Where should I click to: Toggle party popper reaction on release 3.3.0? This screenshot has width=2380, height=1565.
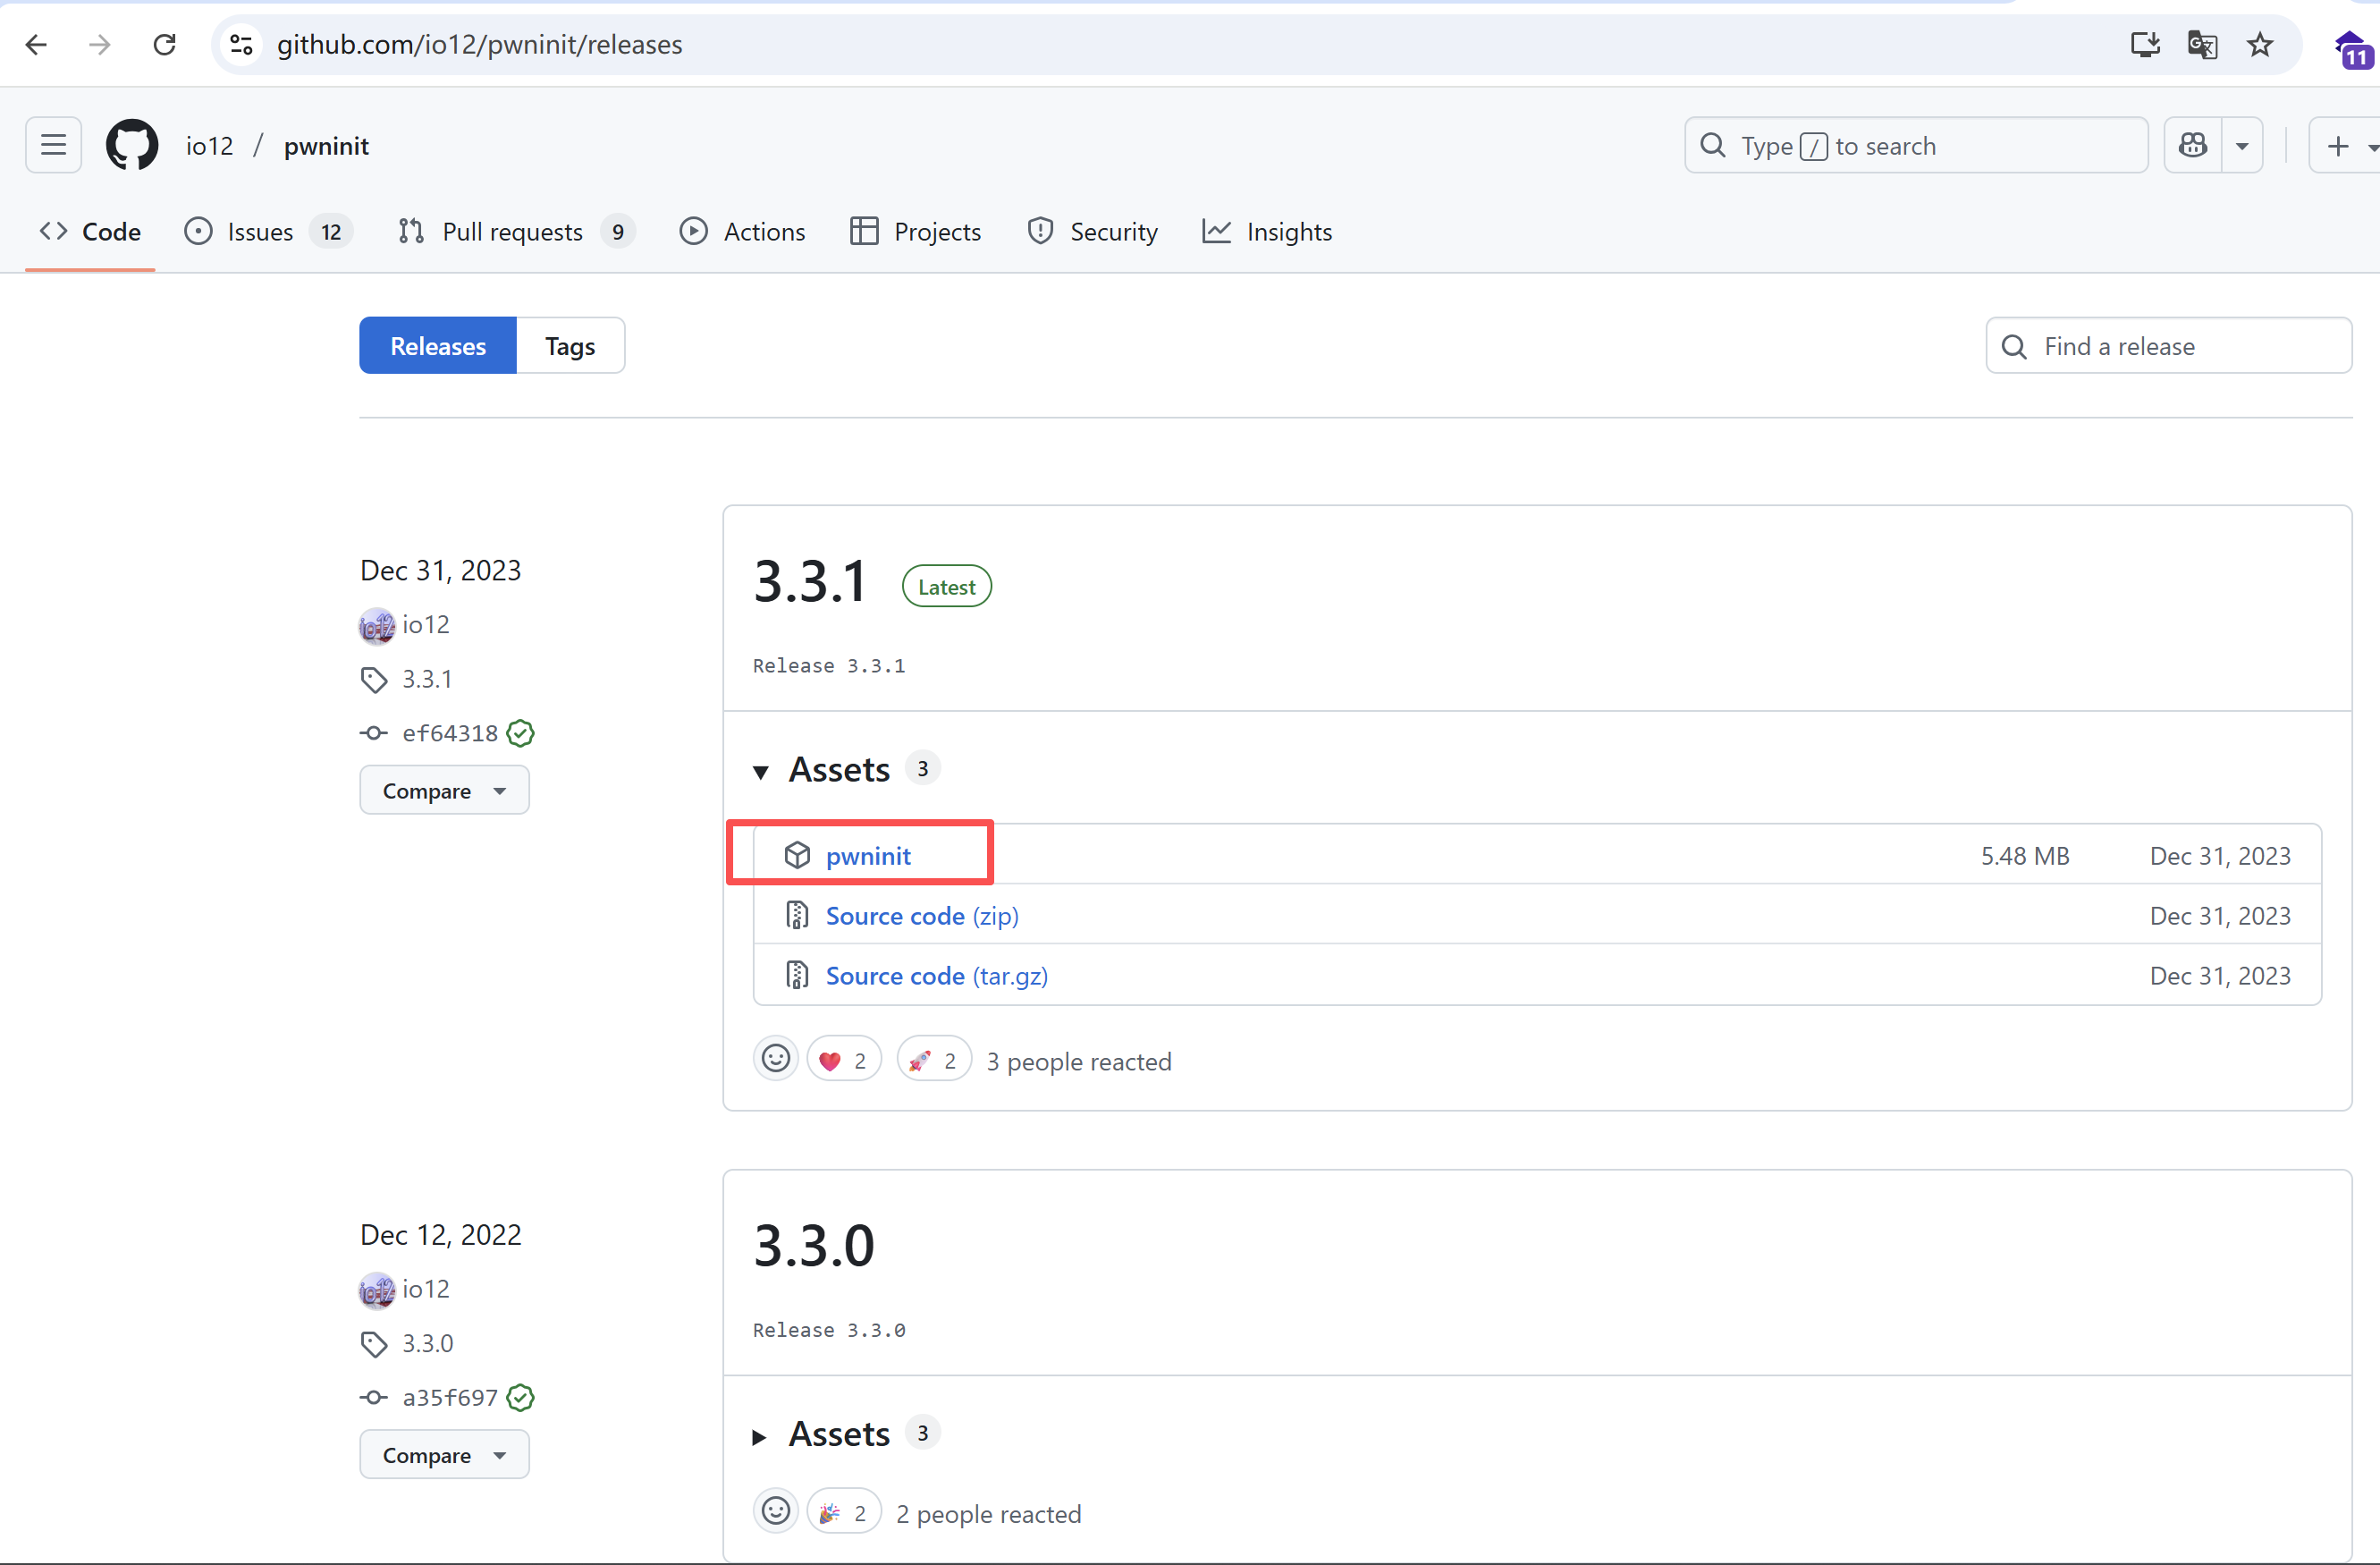tap(844, 1512)
